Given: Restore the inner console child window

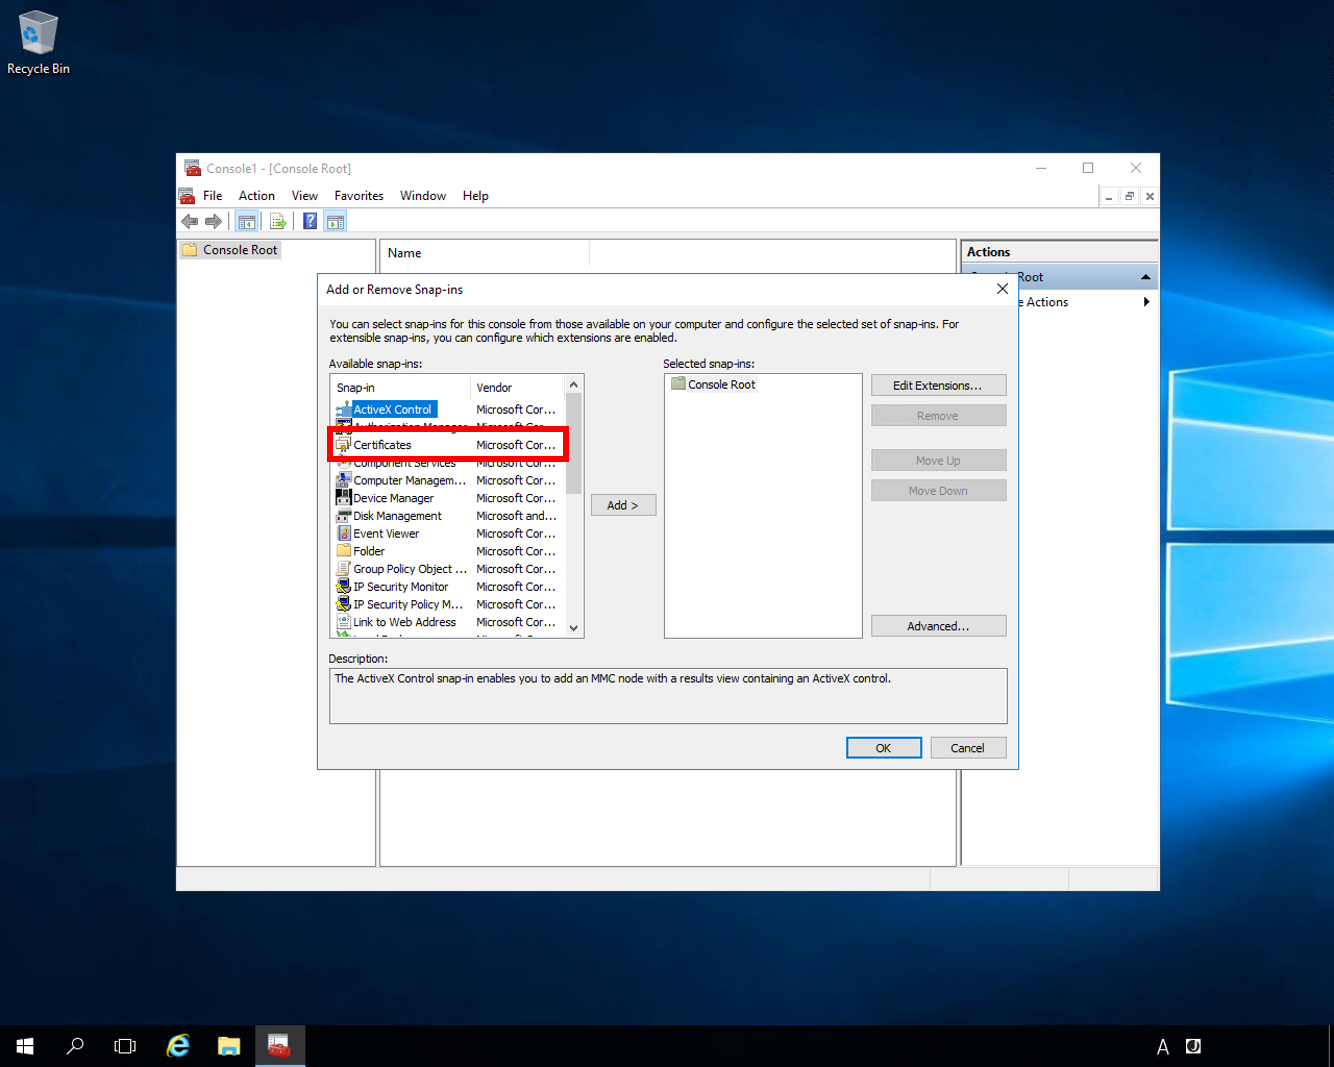Looking at the screenshot, I should tap(1129, 196).
